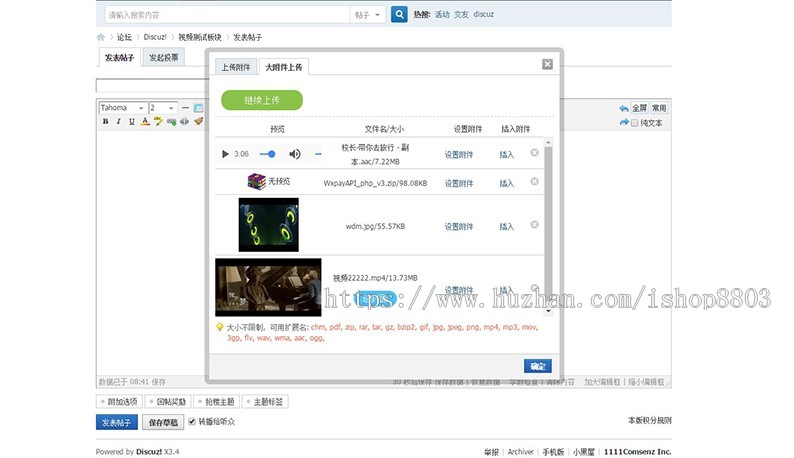Click 设置附件 for wdm.jpg
This screenshot has height=458, width=794.
[459, 226]
